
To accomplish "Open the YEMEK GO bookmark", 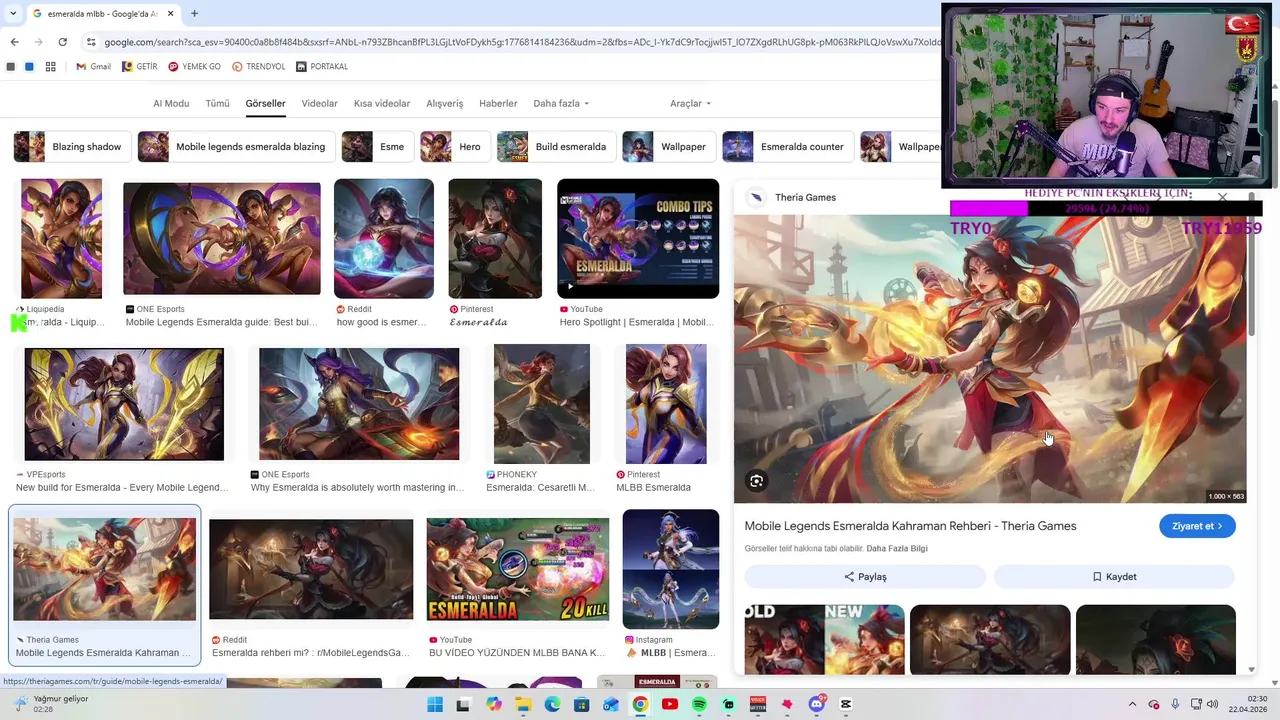I will 194,67.
